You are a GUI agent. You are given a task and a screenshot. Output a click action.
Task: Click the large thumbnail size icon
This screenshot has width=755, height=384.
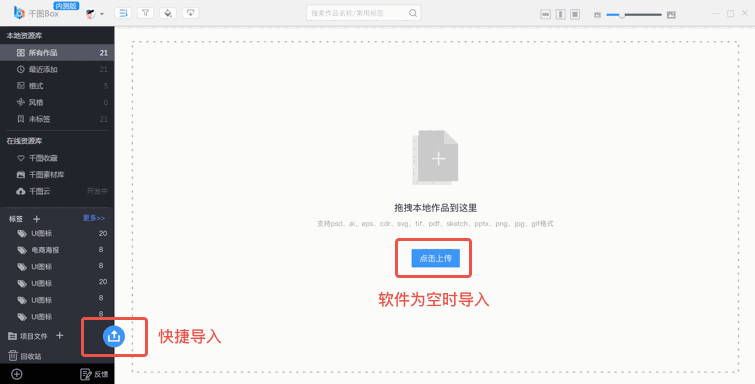click(x=671, y=15)
